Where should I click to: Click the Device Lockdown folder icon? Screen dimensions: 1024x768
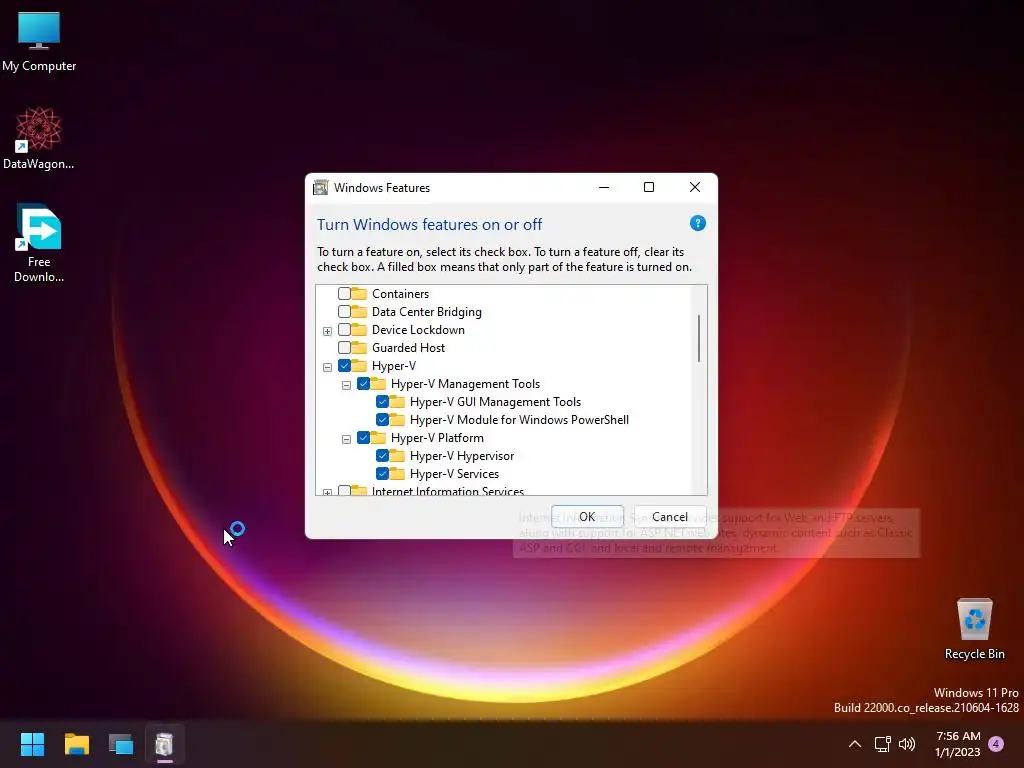click(359, 329)
